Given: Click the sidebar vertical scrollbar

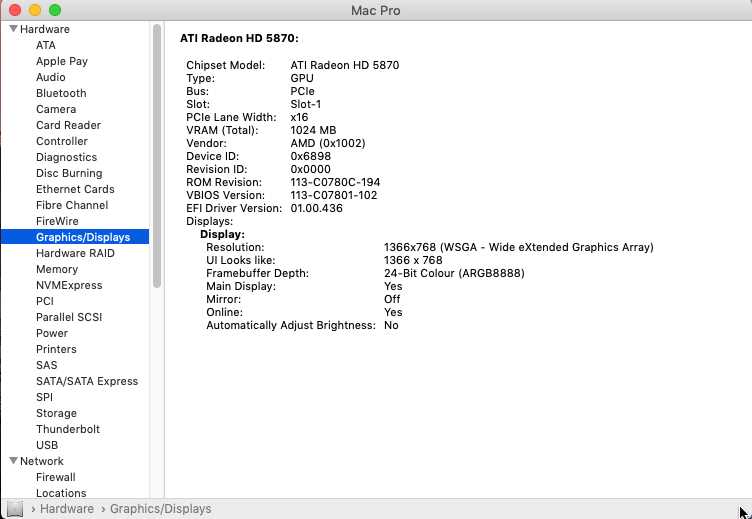Looking at the screenshot, I should coord(157,156).
